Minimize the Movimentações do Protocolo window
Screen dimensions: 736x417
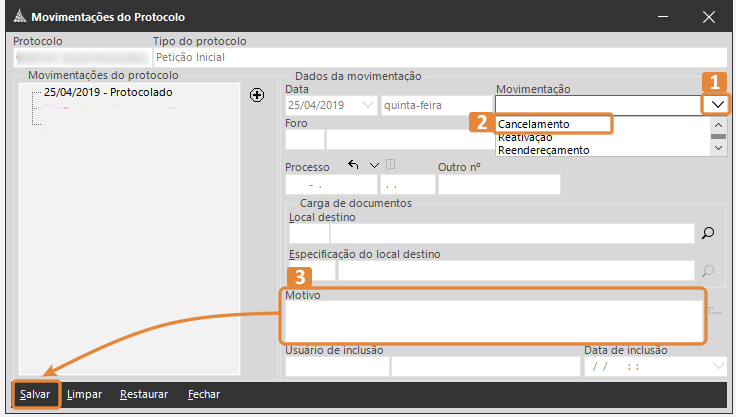[662, 17]
